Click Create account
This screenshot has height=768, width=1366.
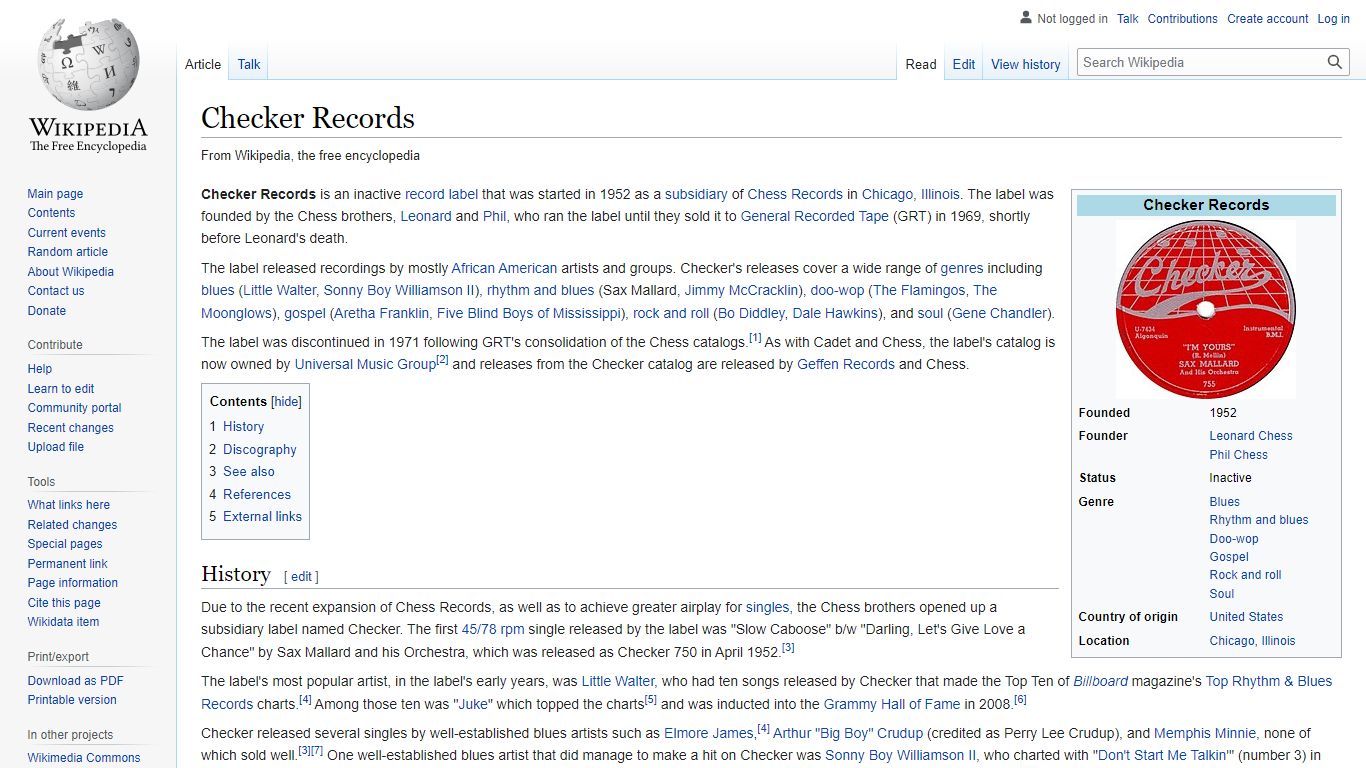[1268, 18]
